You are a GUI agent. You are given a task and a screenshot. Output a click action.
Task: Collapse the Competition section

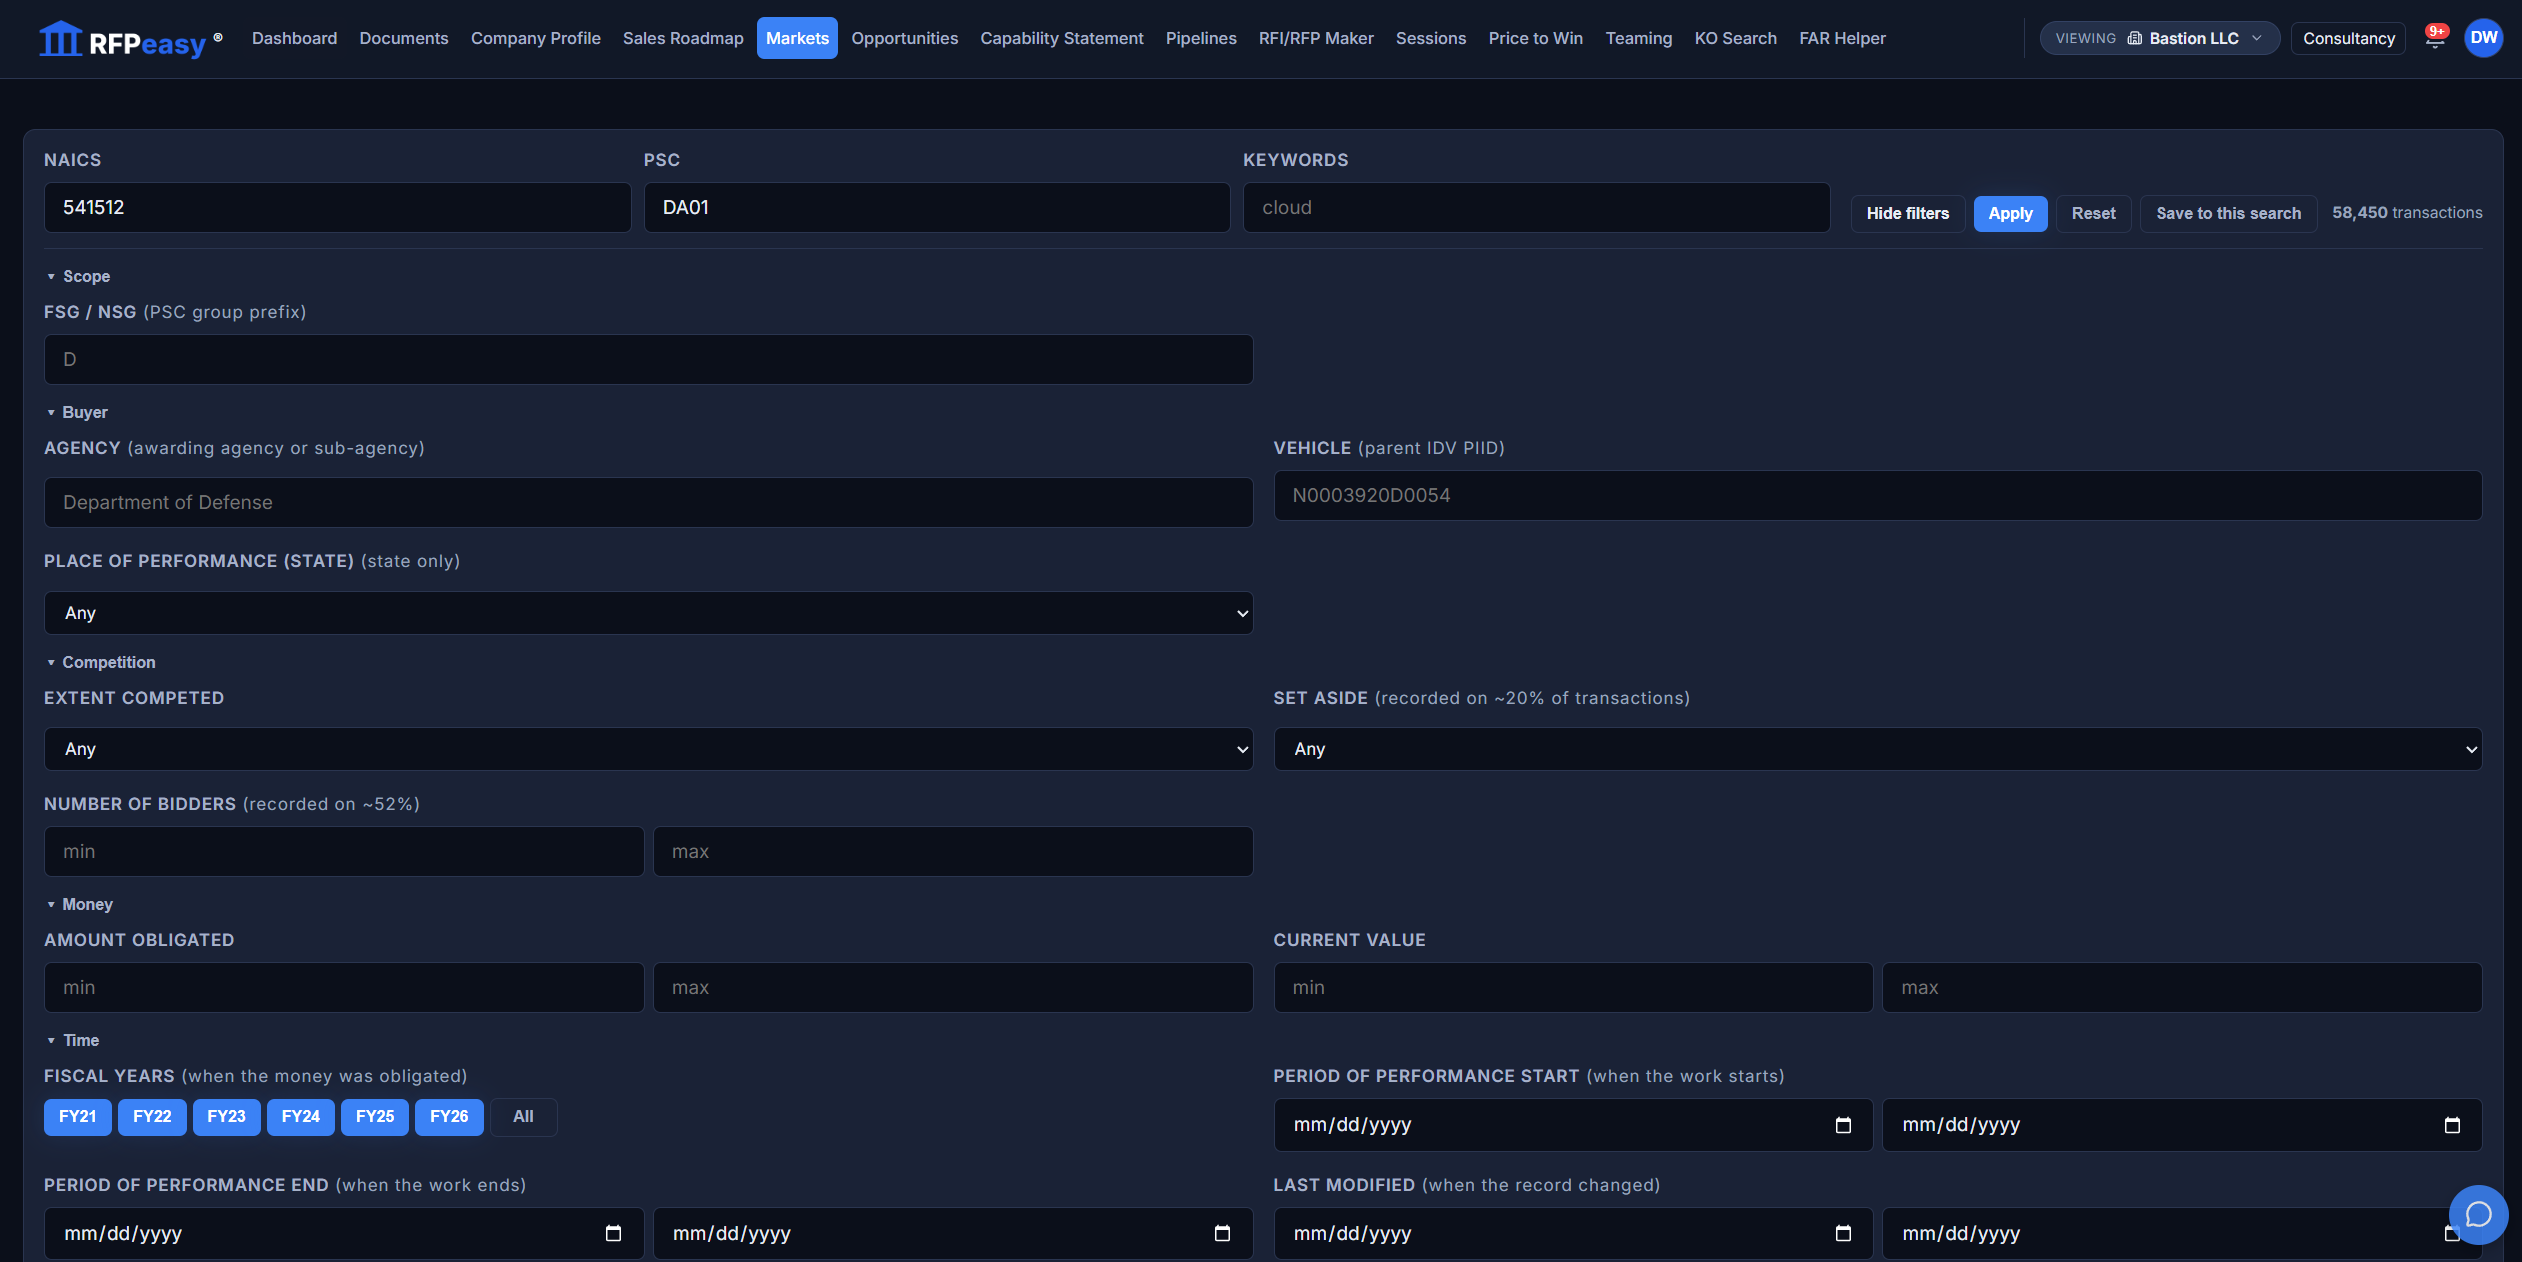coord(101,662)
